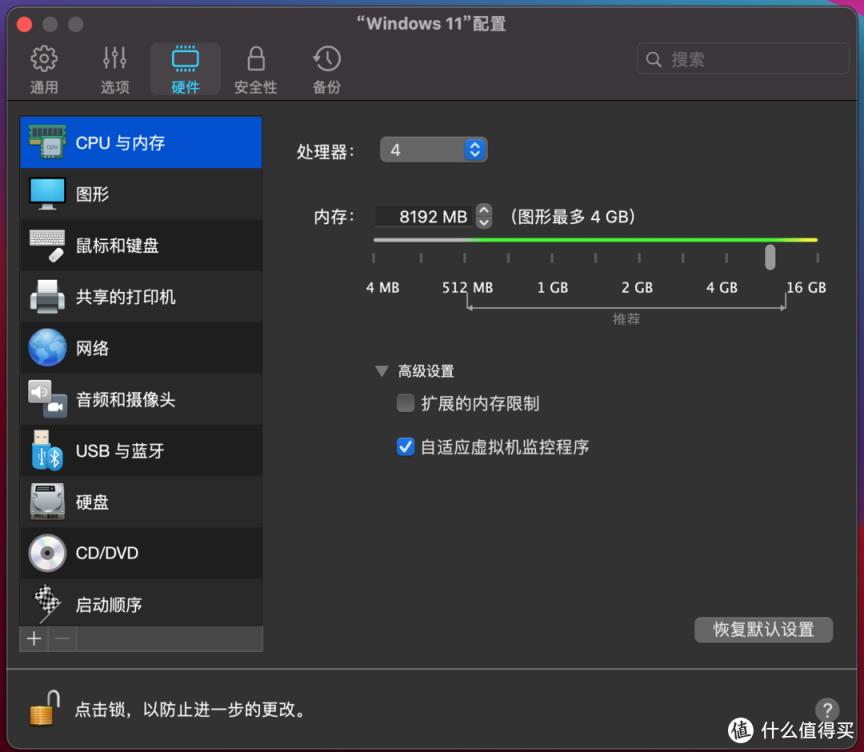Viewport: 864px width, 752px height.
Task: Open the 网络 globe icon
Action: click(47, 348)
